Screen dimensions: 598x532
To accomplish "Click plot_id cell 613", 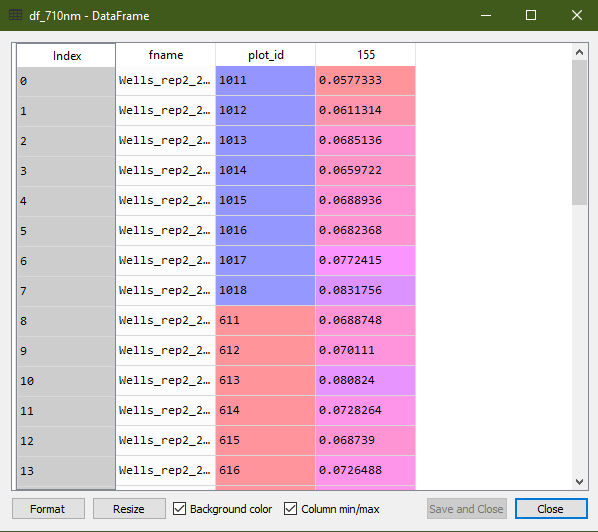I will click(x=265, y=381).
